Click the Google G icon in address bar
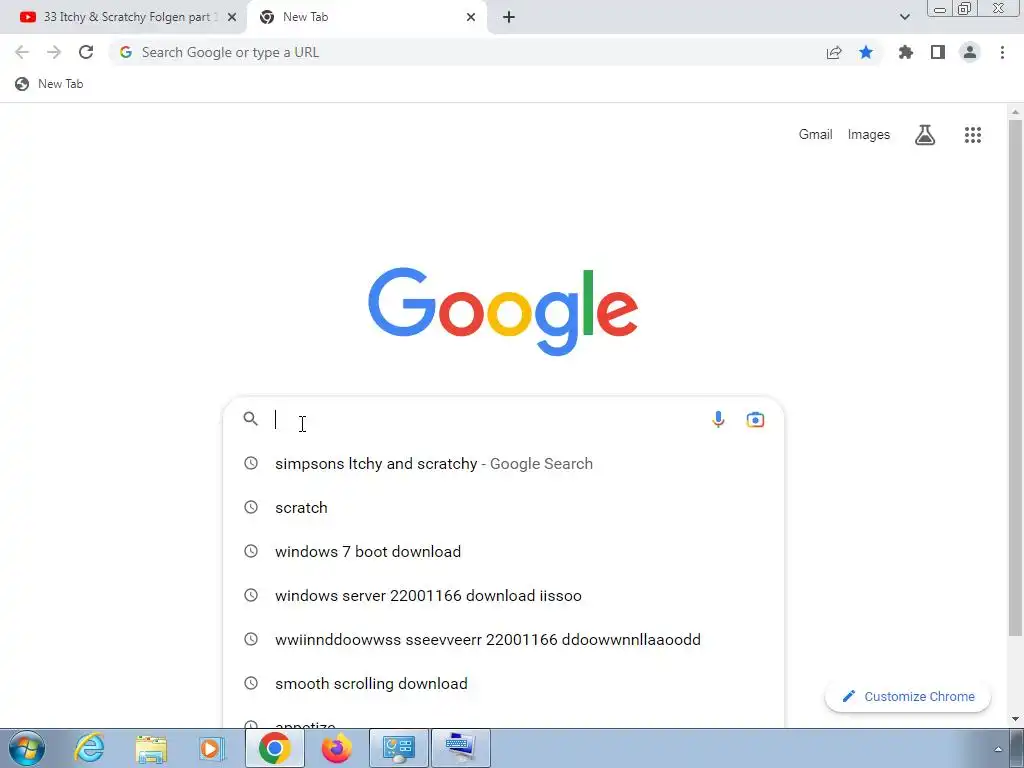The height and width of the screenshot is (768, 1024). pos(126,52)
